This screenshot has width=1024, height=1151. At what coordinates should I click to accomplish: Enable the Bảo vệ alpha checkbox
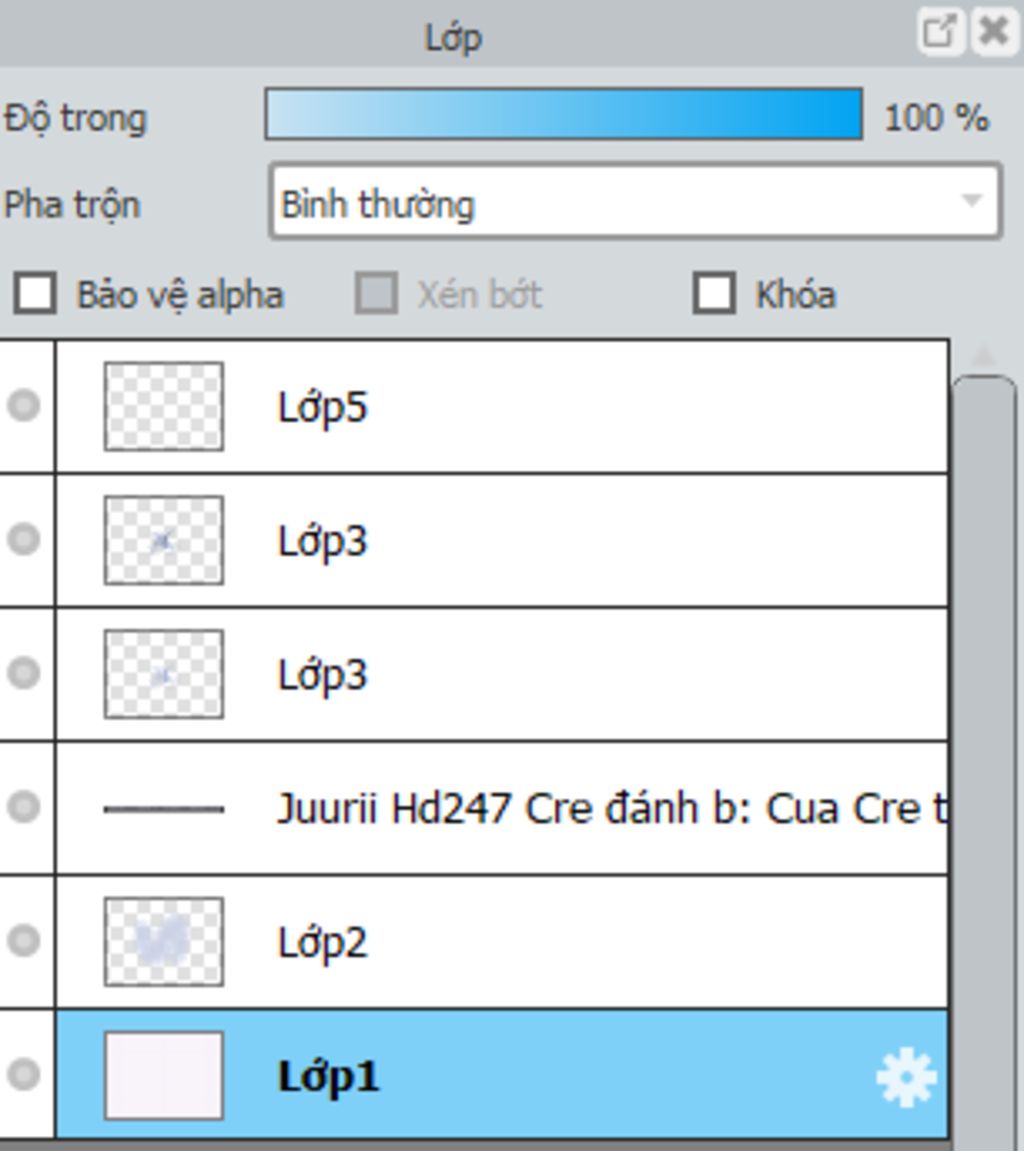click(36, 294)
